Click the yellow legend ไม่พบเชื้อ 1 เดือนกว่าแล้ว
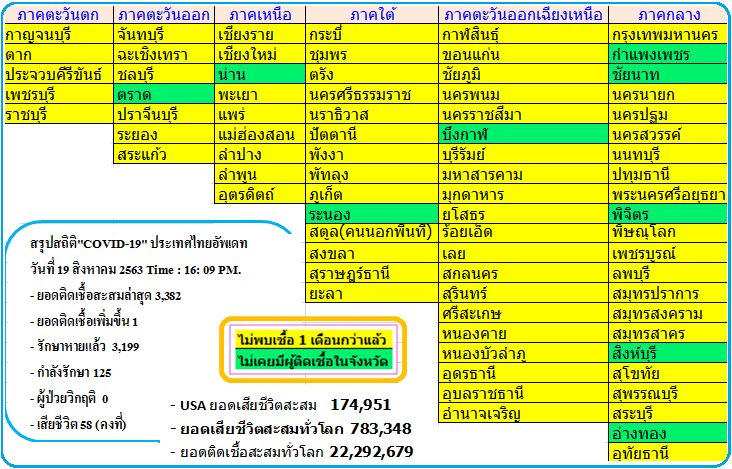Image resolution: width=732 pixels, height=469 pixels. [313, 339]
